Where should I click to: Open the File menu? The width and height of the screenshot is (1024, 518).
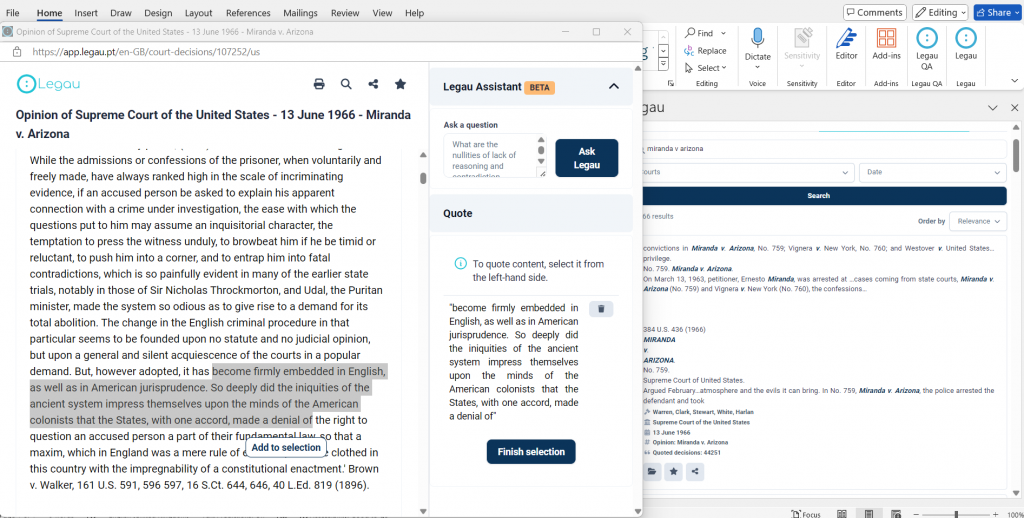(12, 13)
